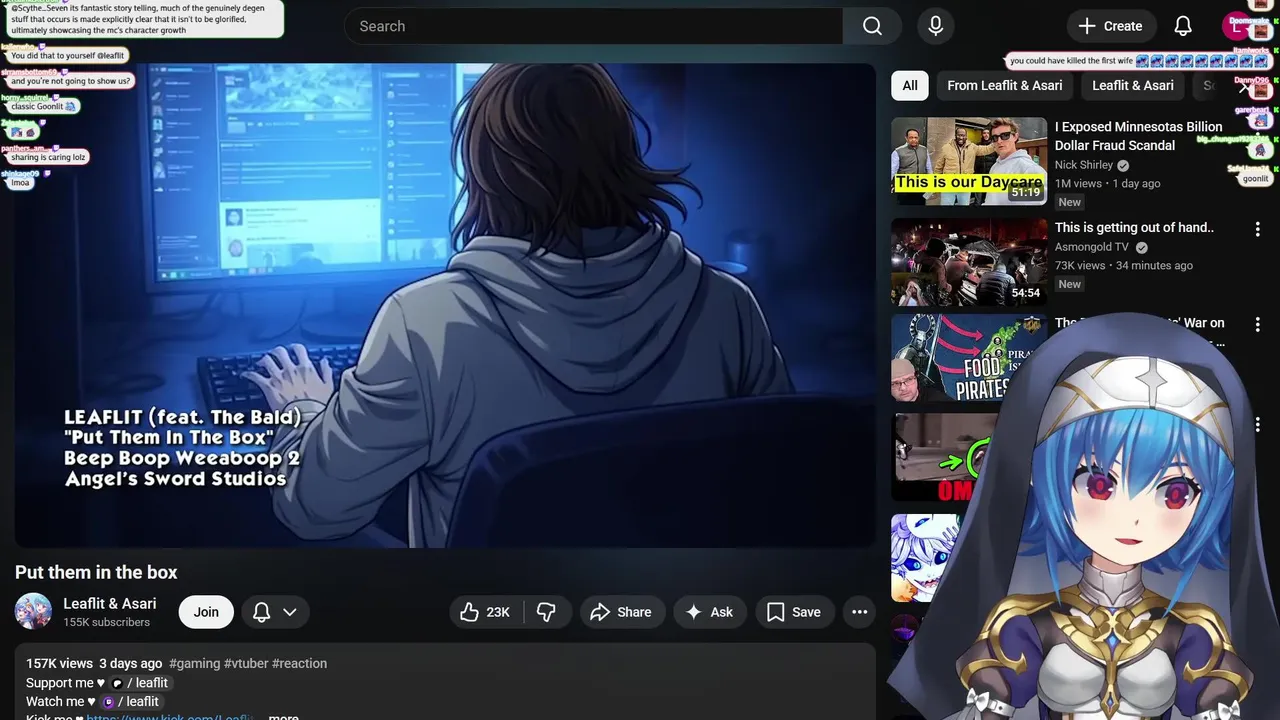Click the 'Put them in the box' title

(96, 572)
